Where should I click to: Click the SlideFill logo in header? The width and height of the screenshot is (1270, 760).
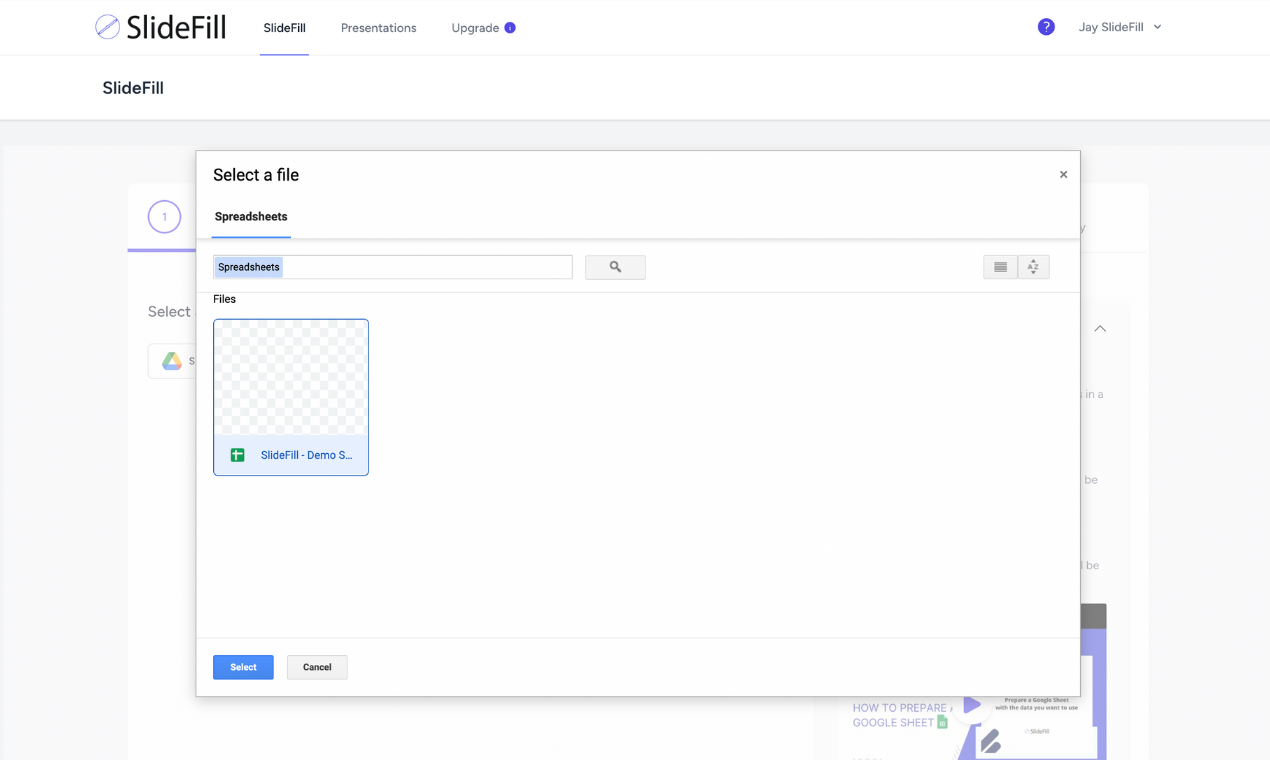point(160,27)
